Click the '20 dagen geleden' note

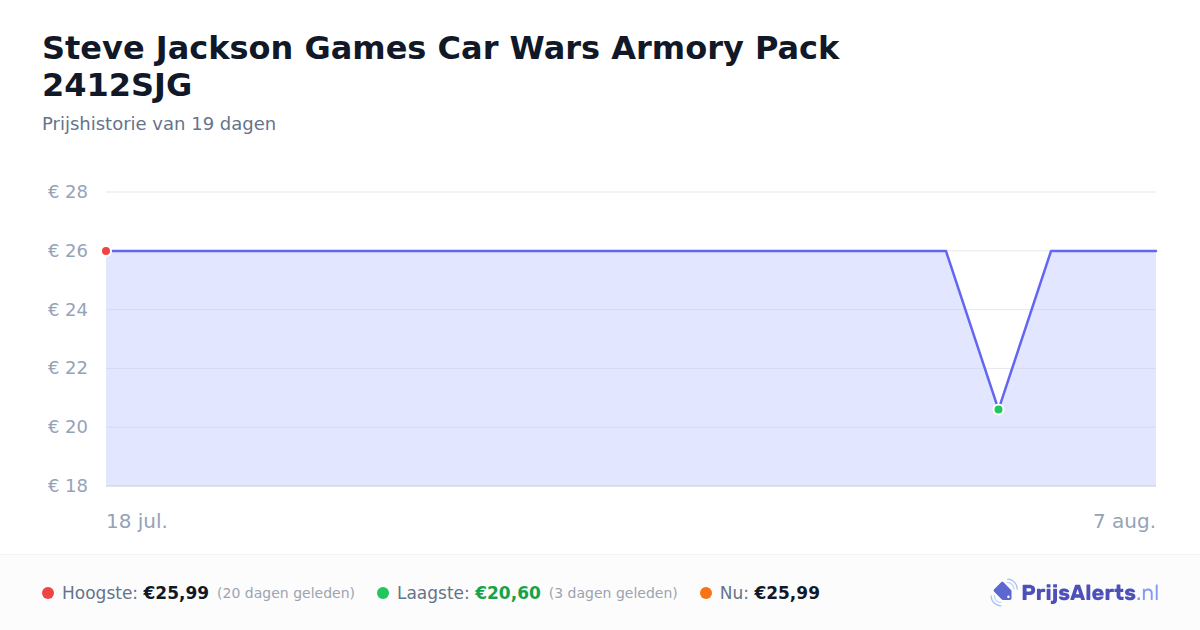click(x=286, y=593)
